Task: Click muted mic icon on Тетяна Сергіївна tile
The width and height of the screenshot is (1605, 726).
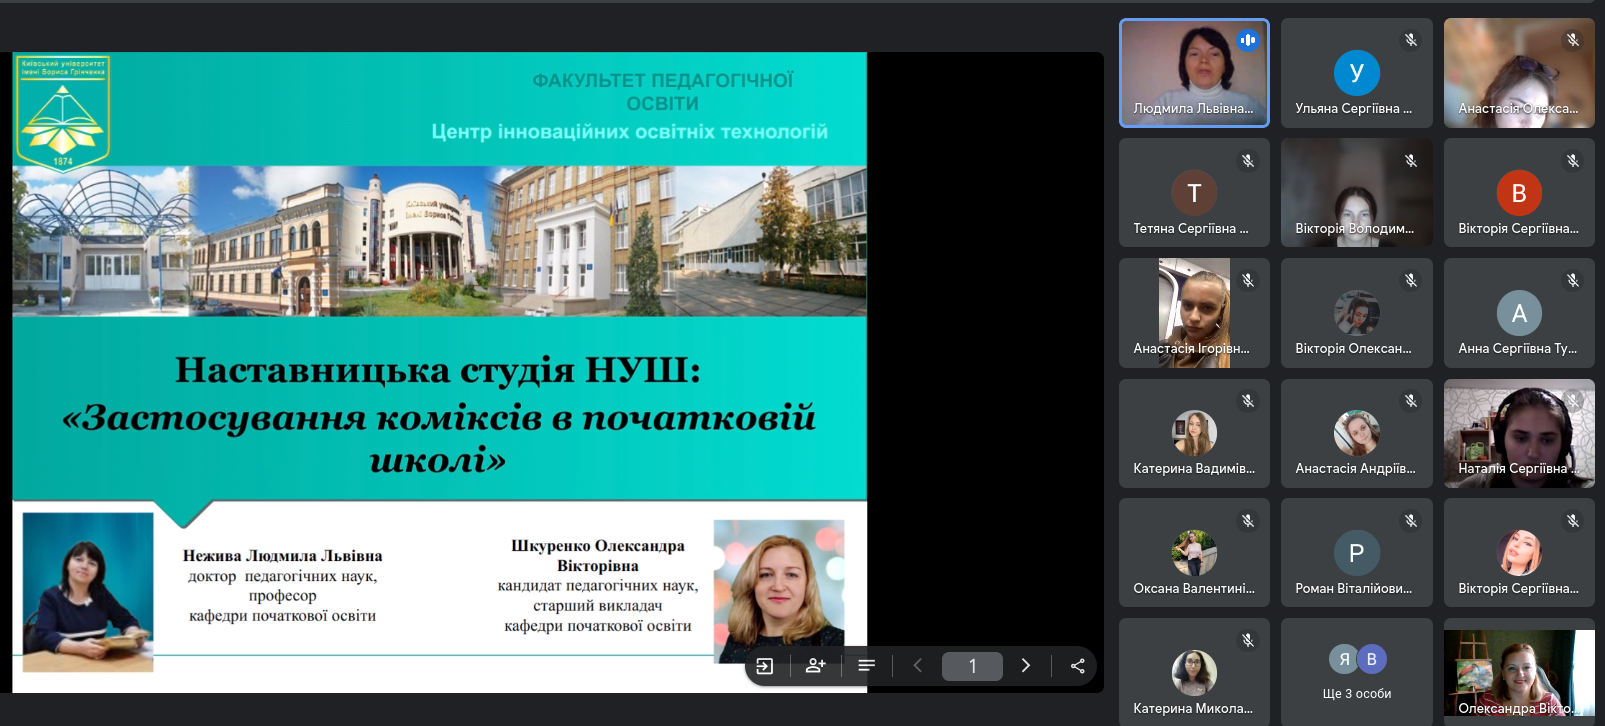Action: (1247, 160)
